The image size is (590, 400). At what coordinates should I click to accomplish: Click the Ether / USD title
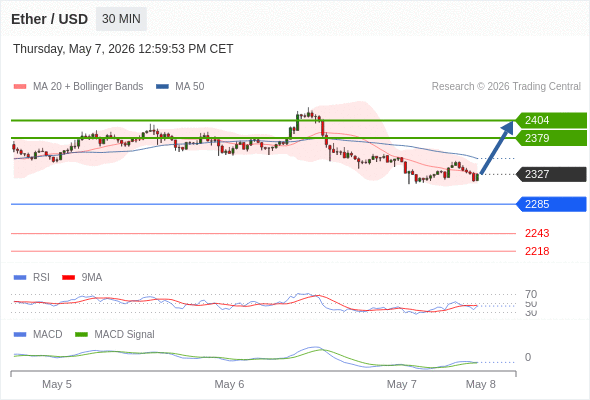point(49,19)
